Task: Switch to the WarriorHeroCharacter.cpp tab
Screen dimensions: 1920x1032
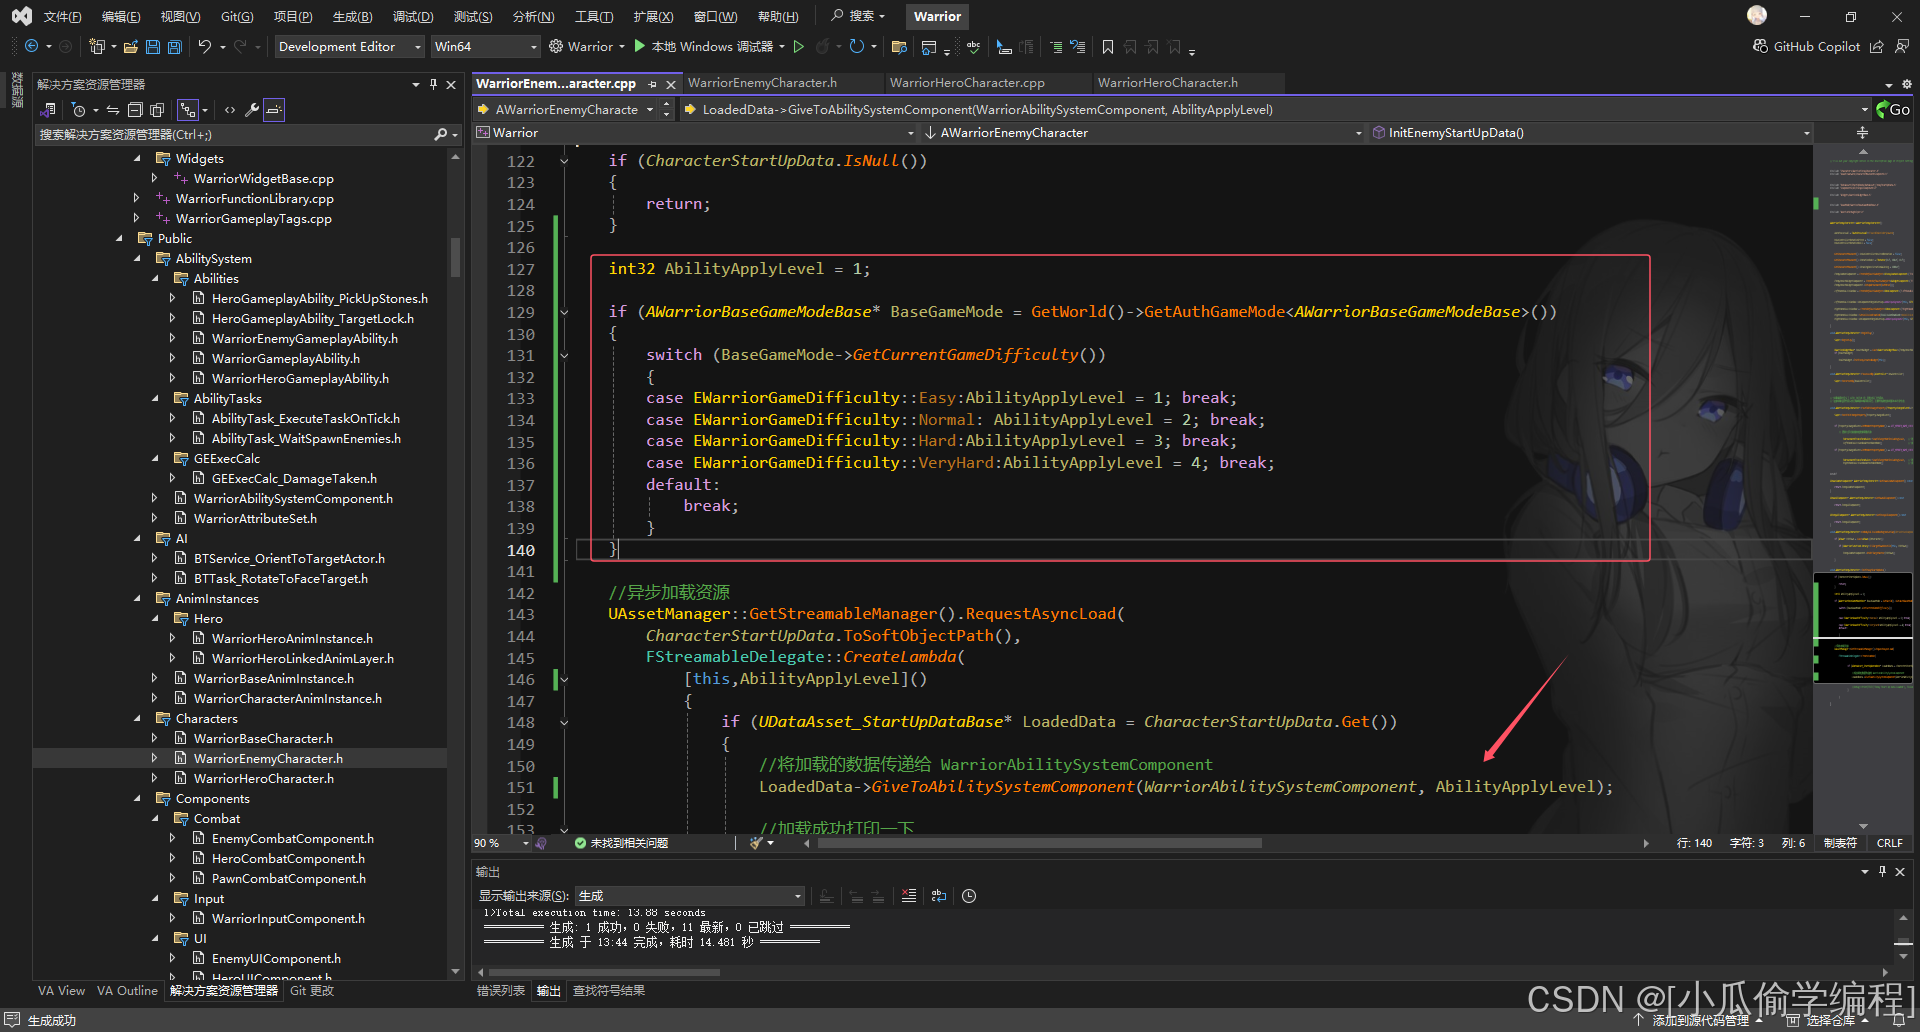Action: (966, 83)
